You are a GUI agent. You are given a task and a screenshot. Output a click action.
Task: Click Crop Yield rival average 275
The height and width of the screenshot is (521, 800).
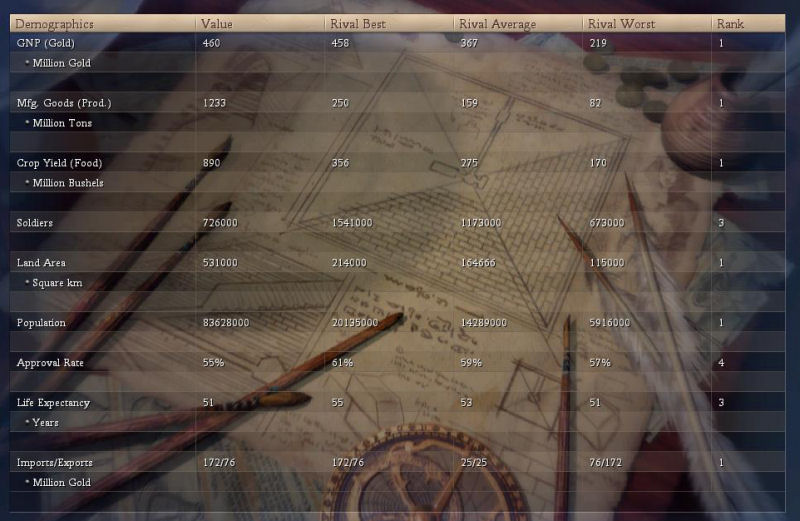point(469,163)
